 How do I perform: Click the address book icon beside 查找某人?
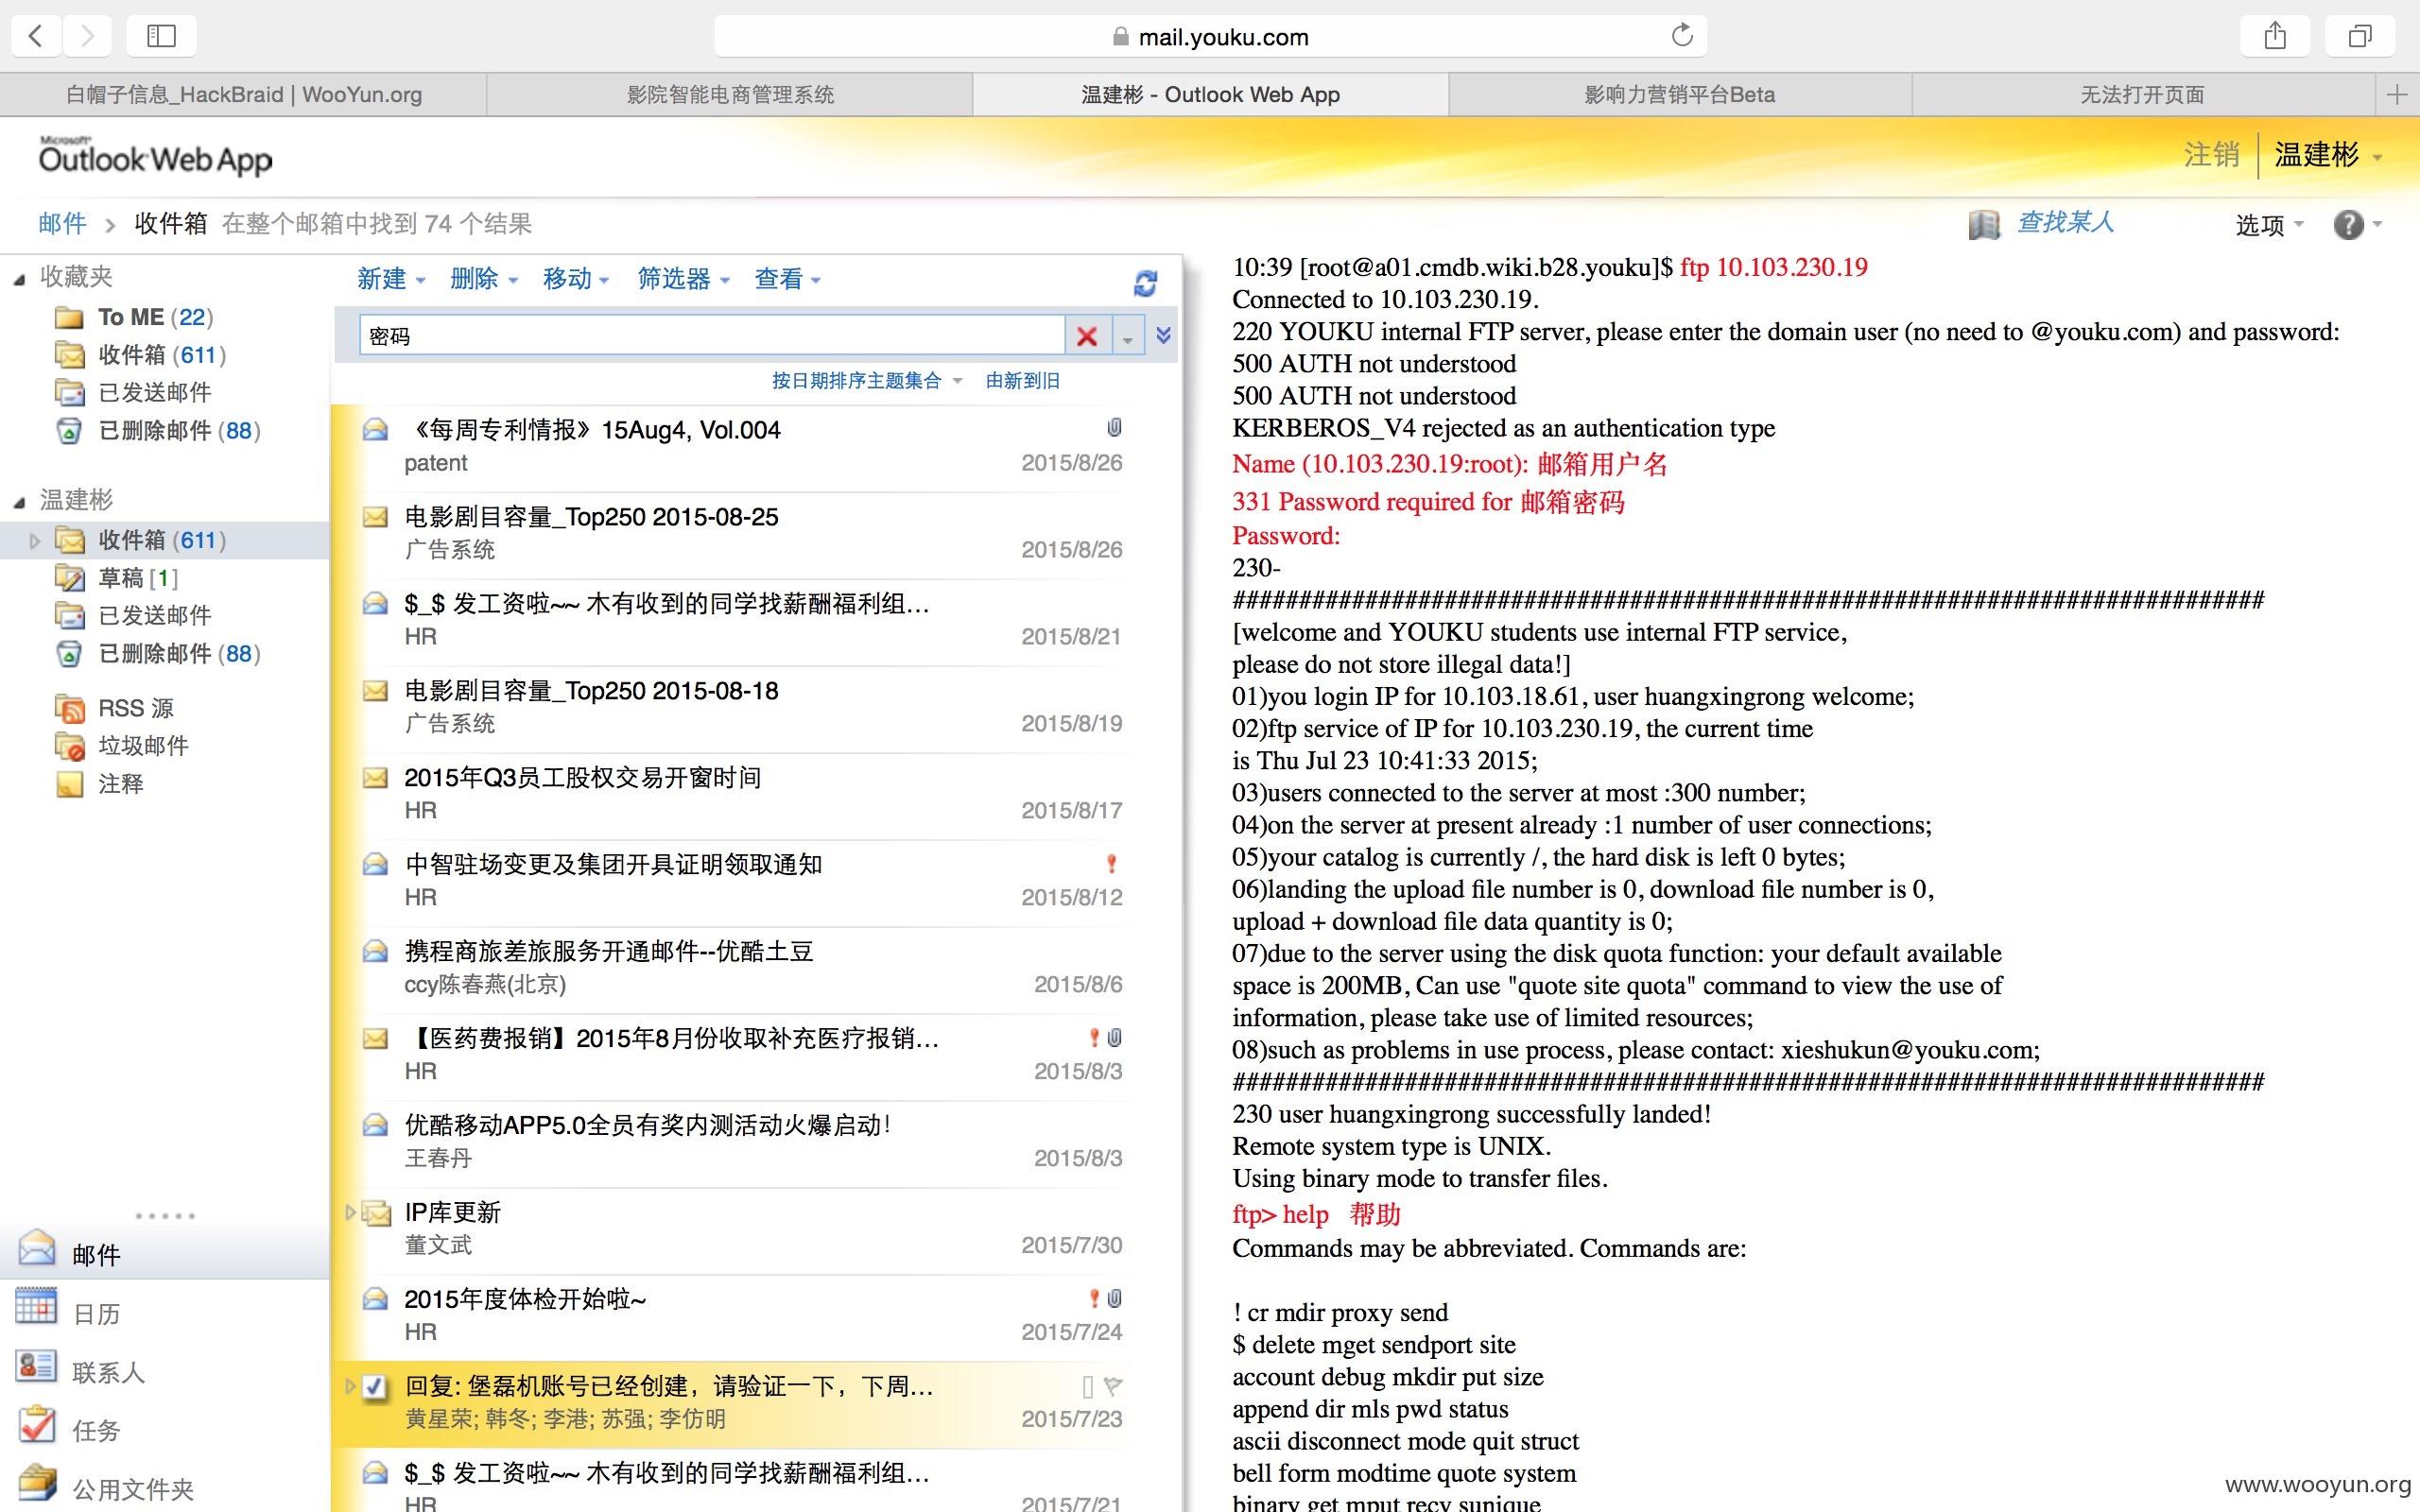click(1984, 224)
